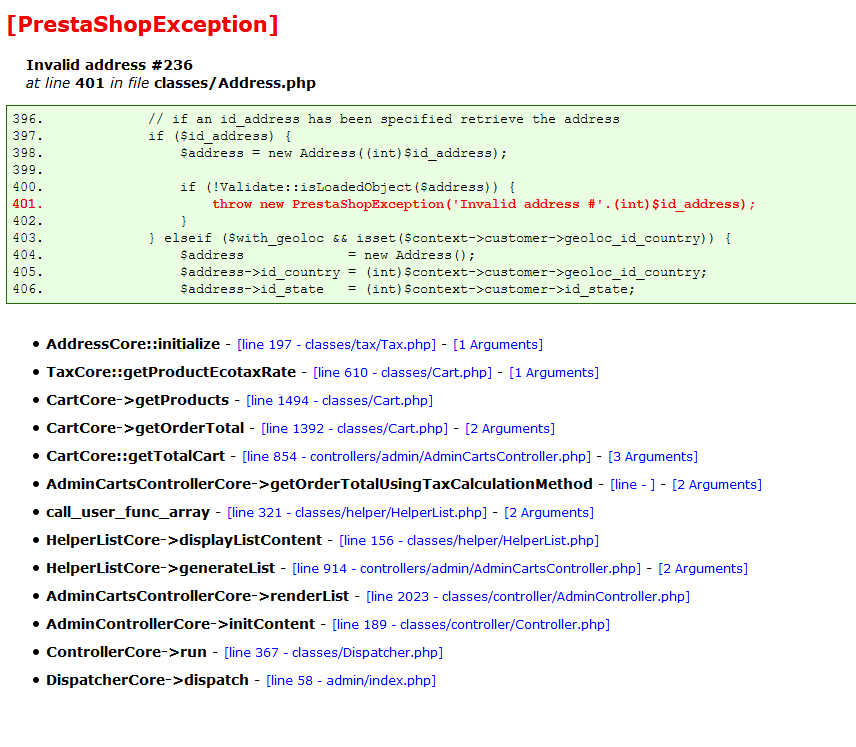Open the line 854 AdminCartsController.php link
Image resolution: width=856 pixels, height=747 pixels.
(417, 456)
